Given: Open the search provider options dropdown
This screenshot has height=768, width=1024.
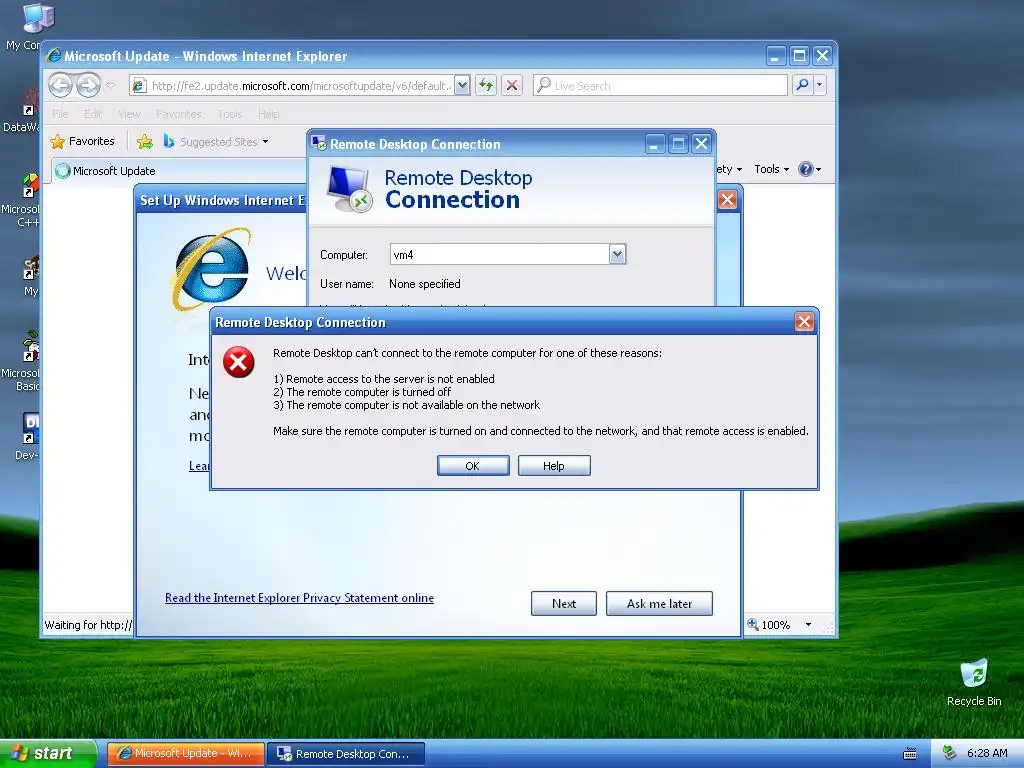Looking at the screenshot, I should [819, 85].
